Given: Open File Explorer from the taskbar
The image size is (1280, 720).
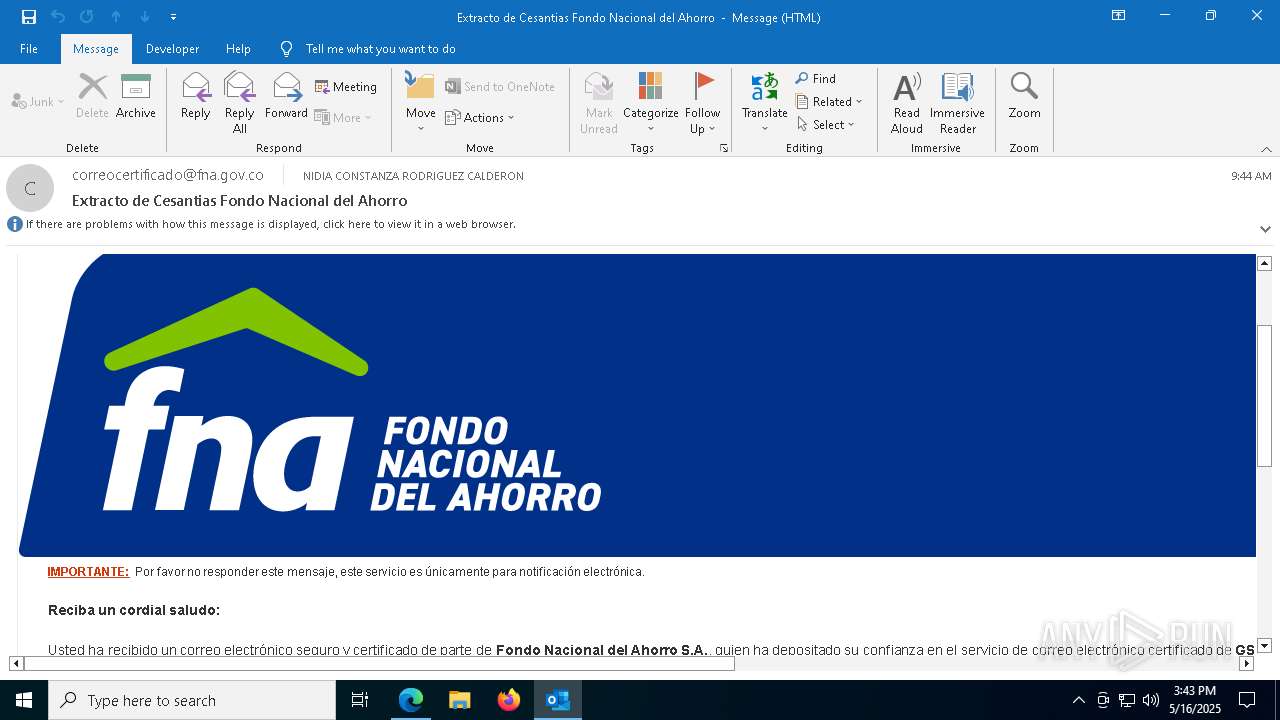Looking at the screenshot, I should point(460,700).
